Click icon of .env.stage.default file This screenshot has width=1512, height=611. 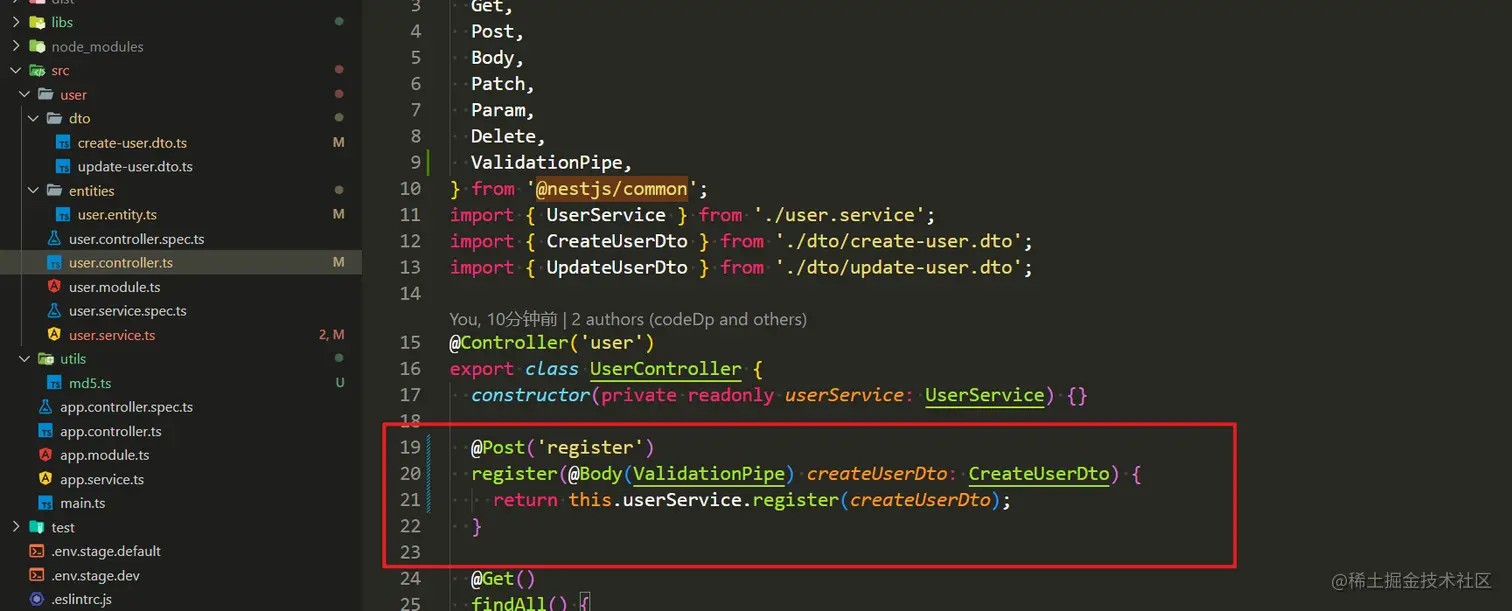pyautogui.click(x=37, y=551)
